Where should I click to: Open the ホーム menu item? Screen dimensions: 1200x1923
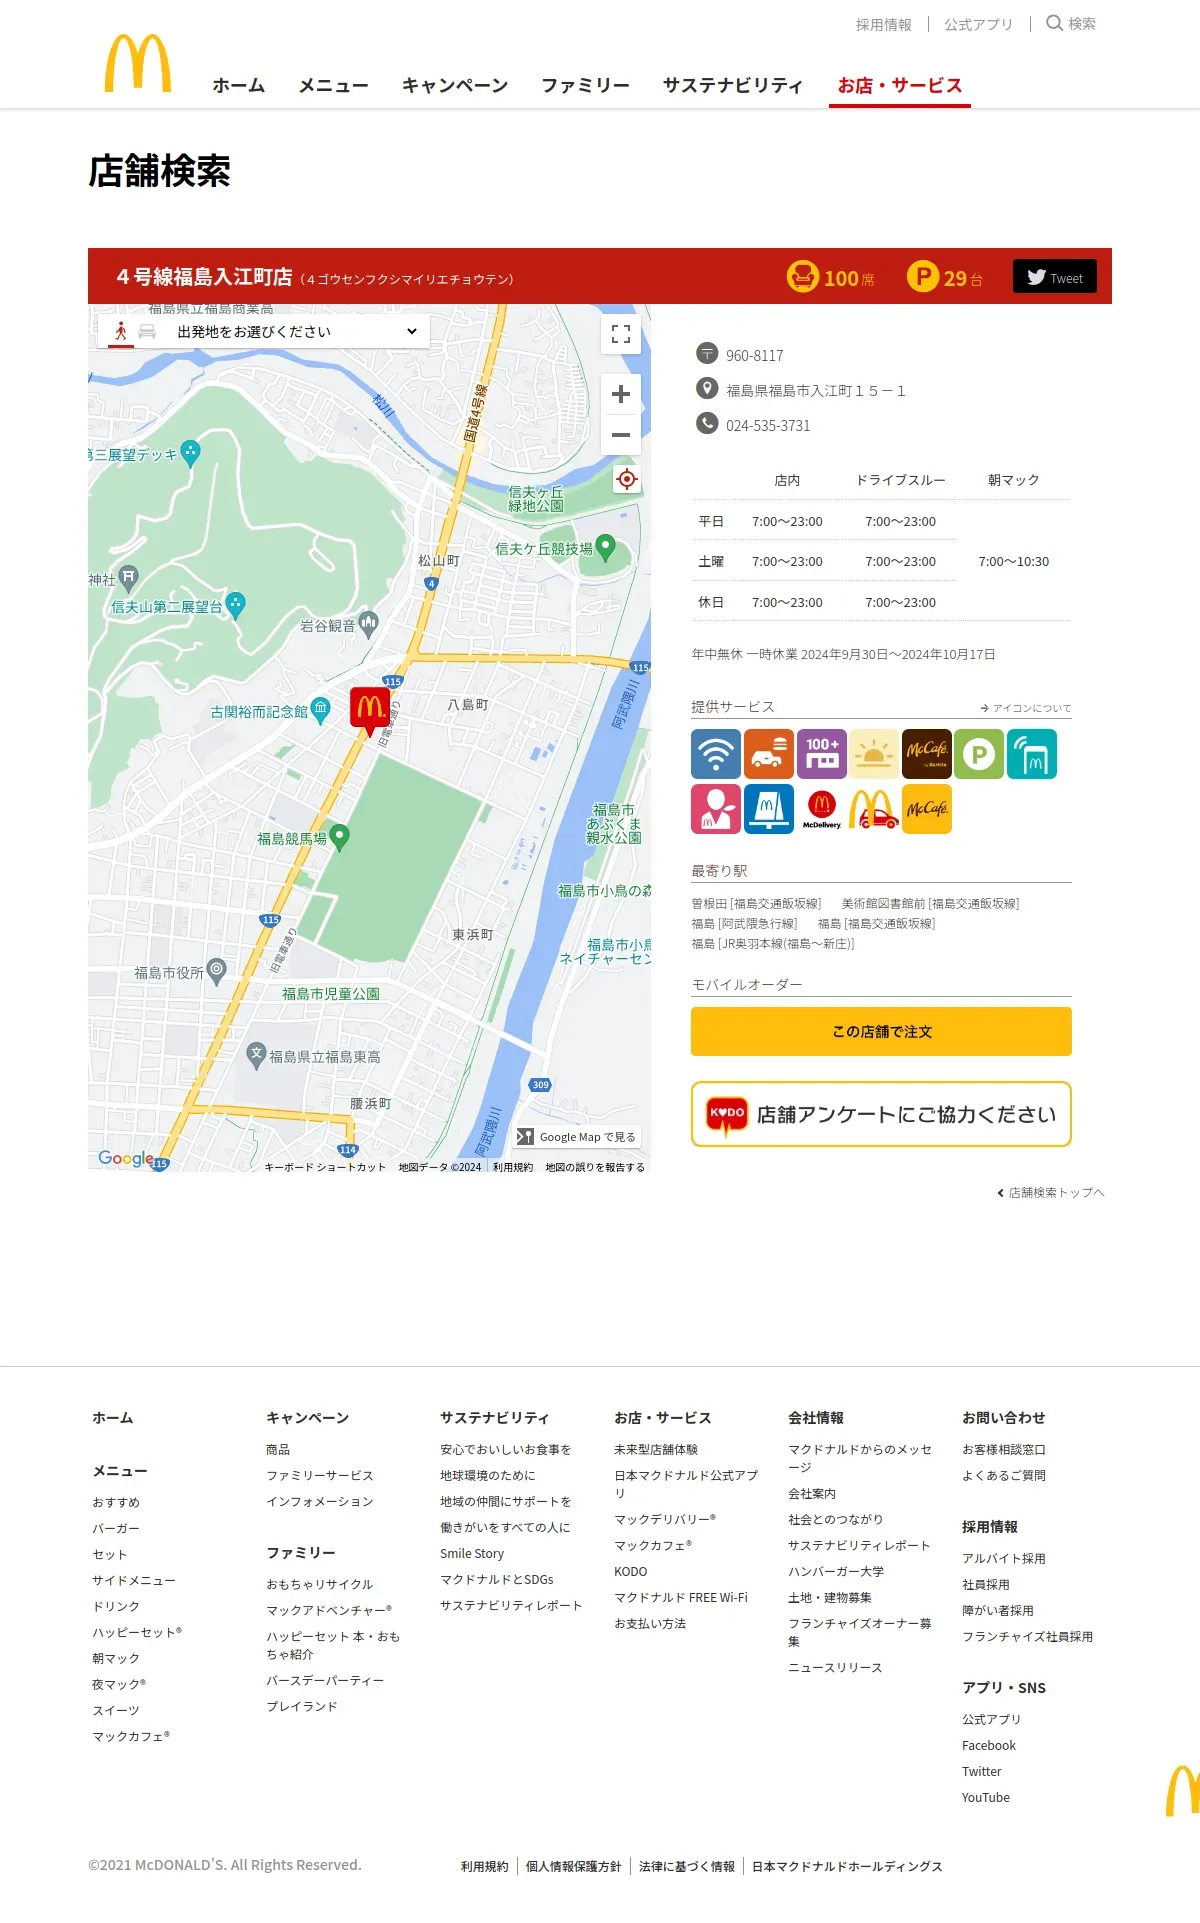tap(239, 86)
